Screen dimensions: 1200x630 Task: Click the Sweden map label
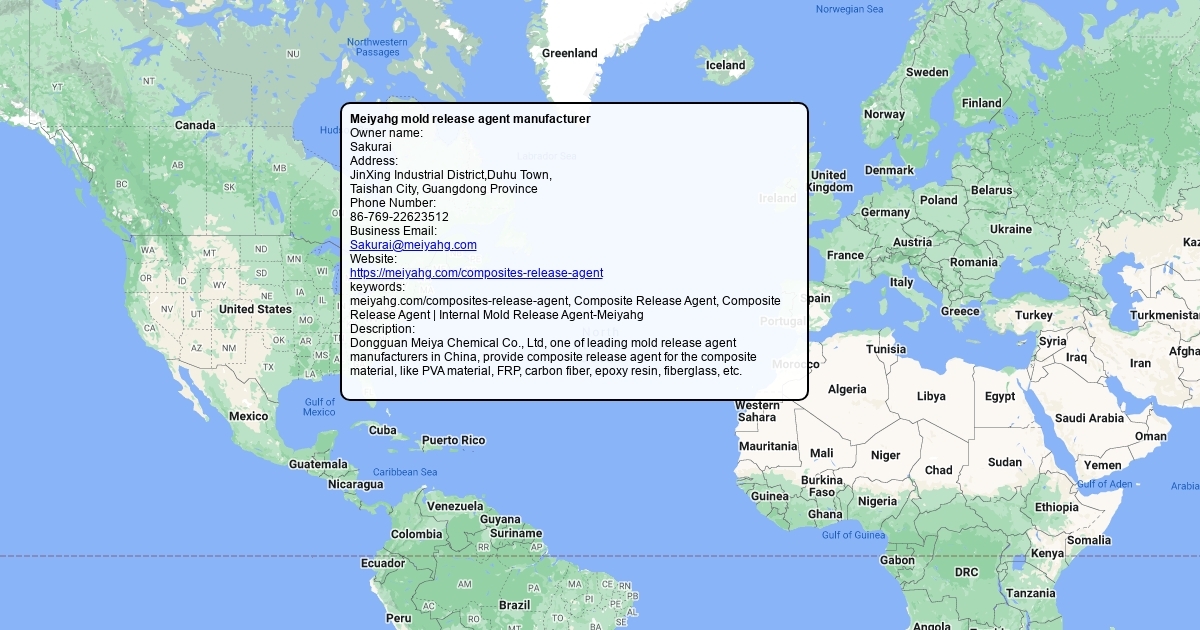927,72
